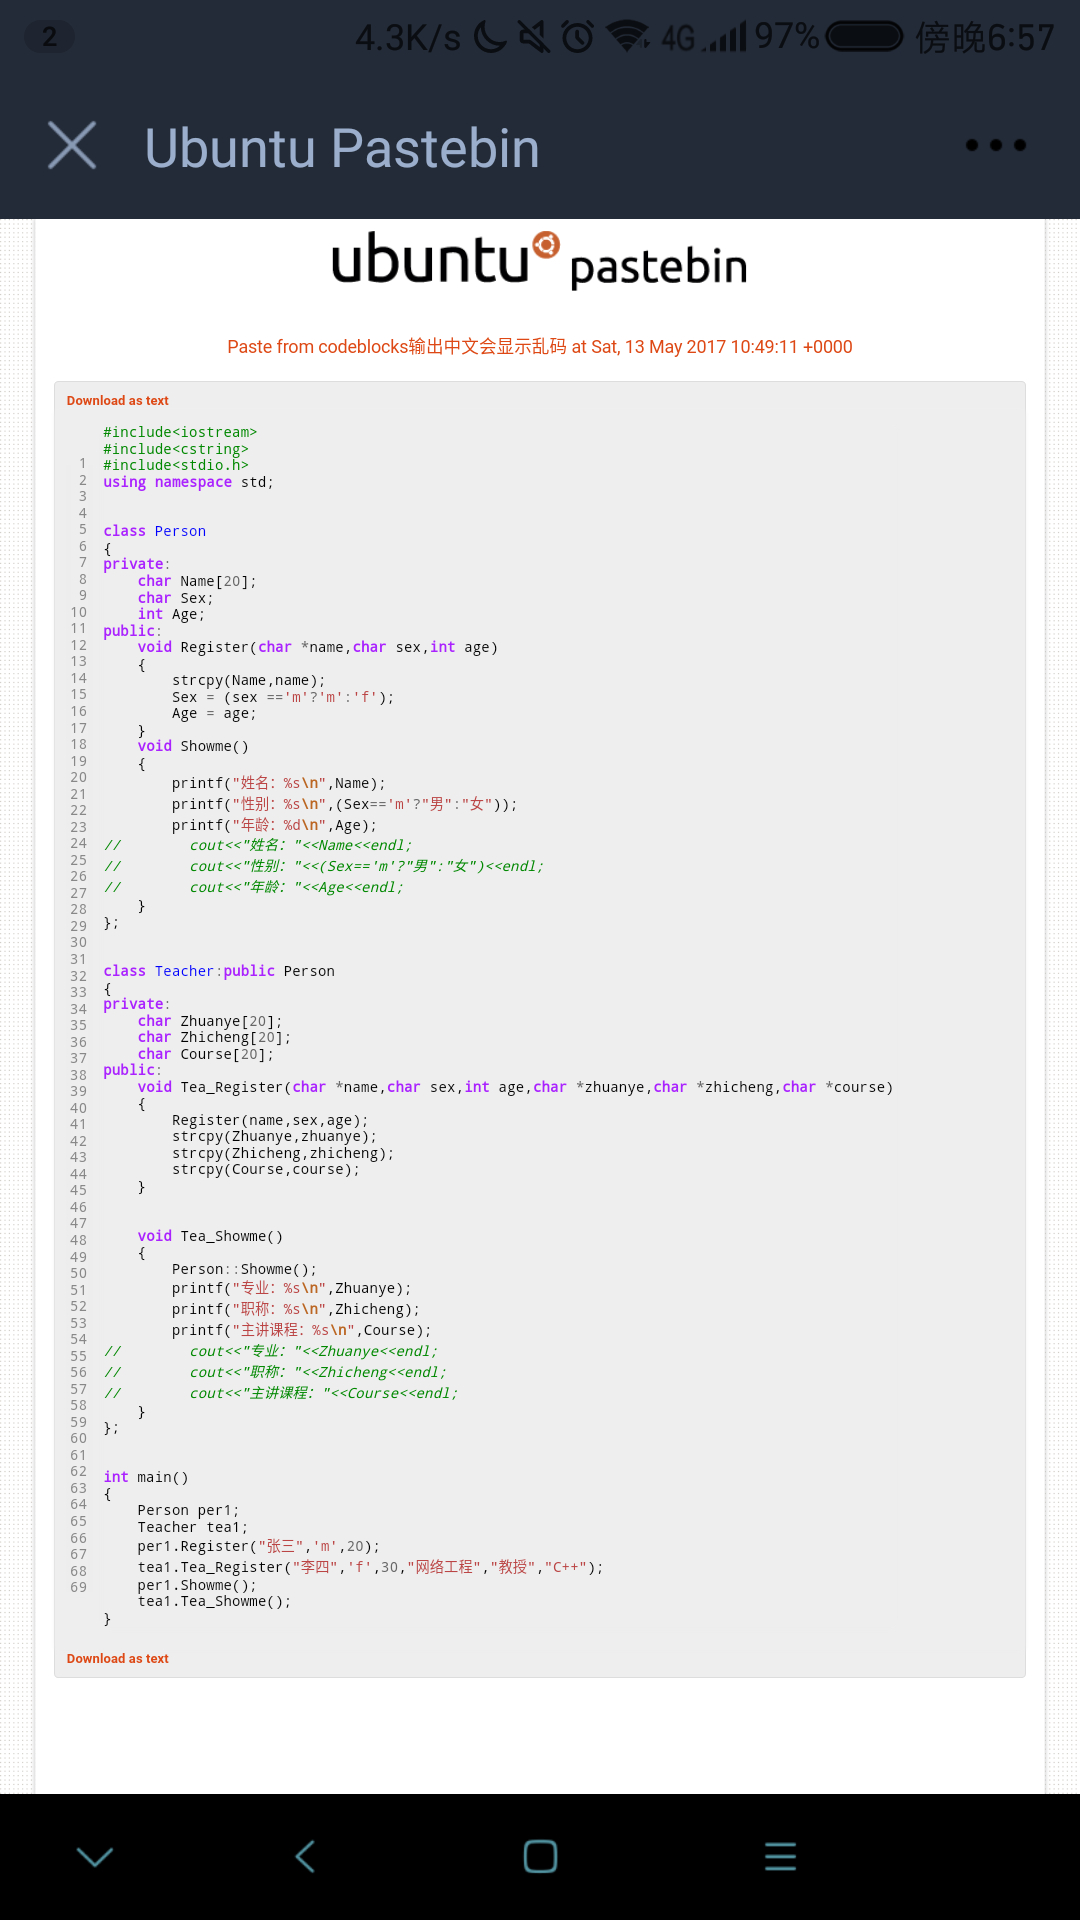Tap the '#include<iostream>' code line
The width and height of the screenshot is (1080, 1920).
(x=180, y=432)
